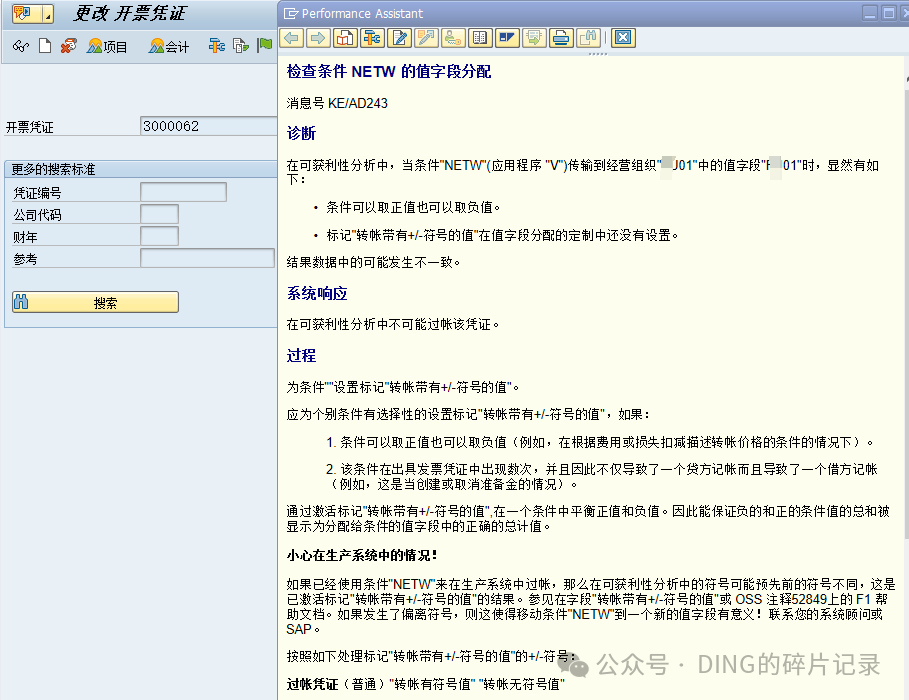
Task: Maximize the Performance Assistant window
Action: pos(888,13)
